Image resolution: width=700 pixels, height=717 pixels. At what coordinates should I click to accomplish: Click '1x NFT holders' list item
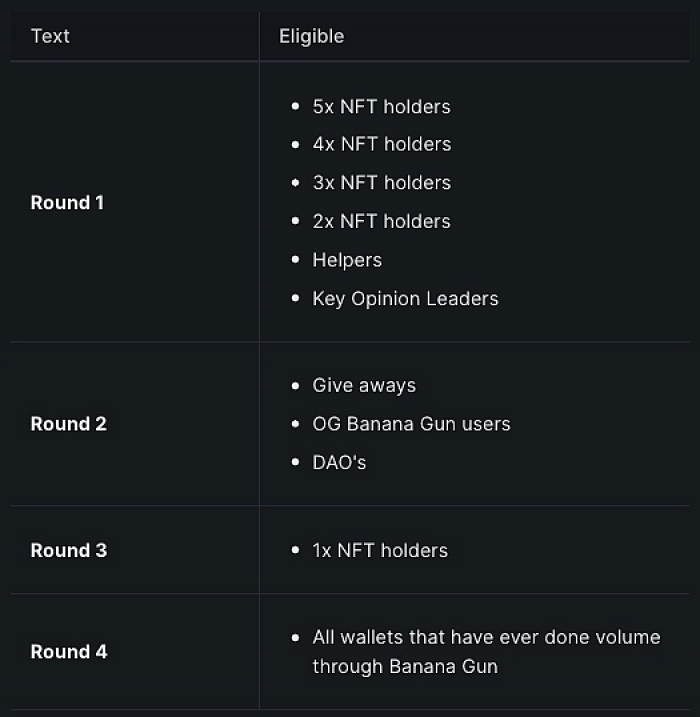(380, 550)
